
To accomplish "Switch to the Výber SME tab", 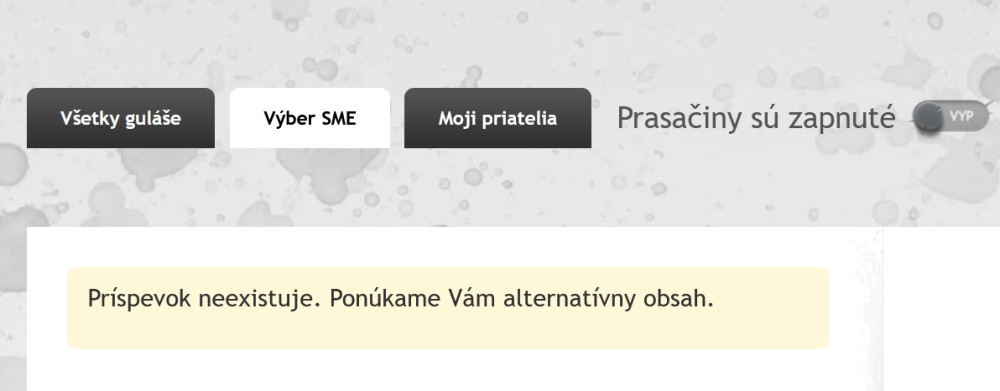I will pos(310,118).
